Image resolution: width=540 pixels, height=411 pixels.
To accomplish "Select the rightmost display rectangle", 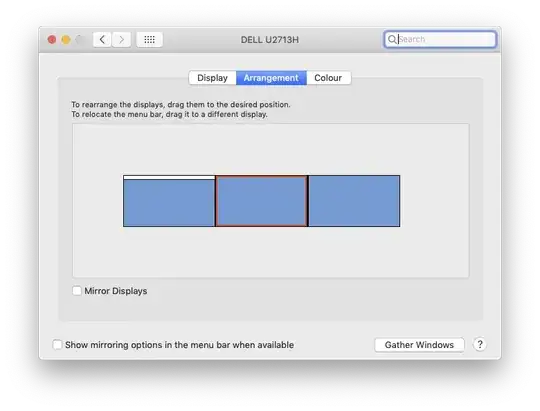I will [354, 201].
